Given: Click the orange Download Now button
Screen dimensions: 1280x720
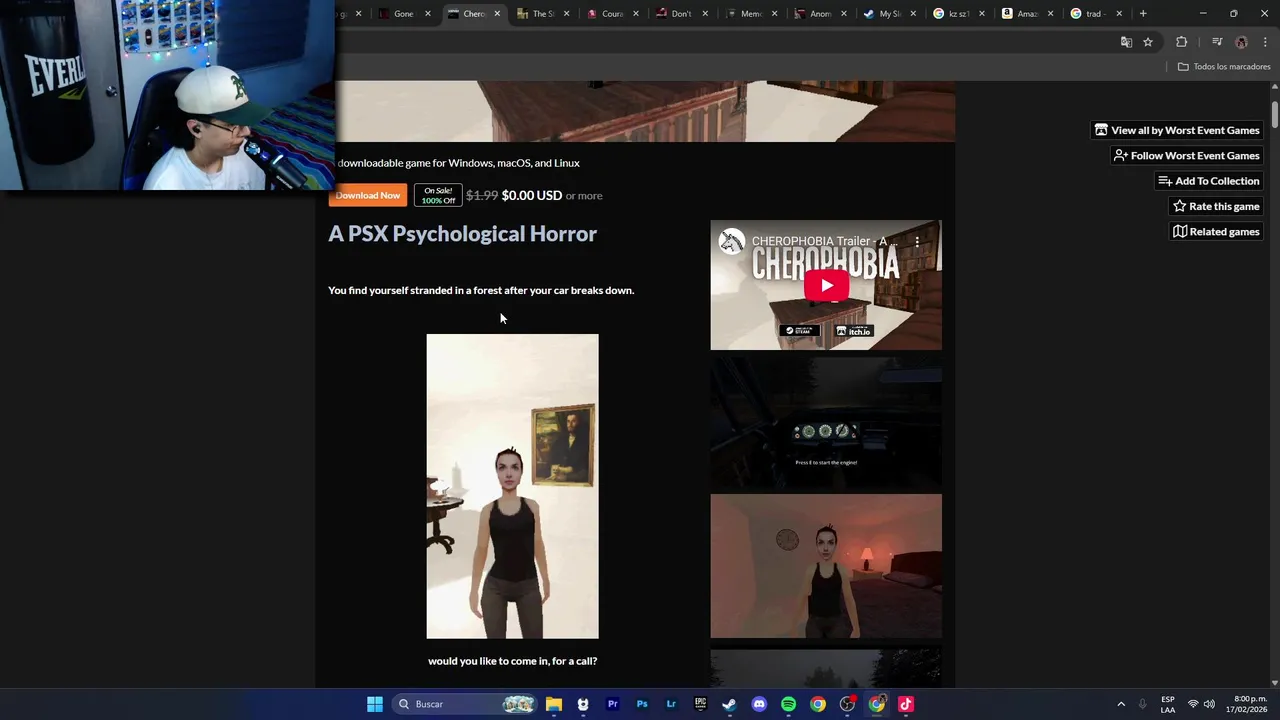Looking at the screenshot, I should 367,195.
